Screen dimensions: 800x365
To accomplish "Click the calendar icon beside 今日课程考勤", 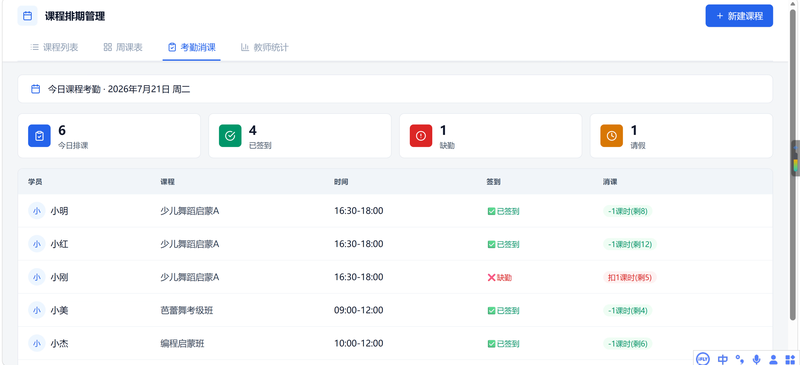I will pos(36,89).
